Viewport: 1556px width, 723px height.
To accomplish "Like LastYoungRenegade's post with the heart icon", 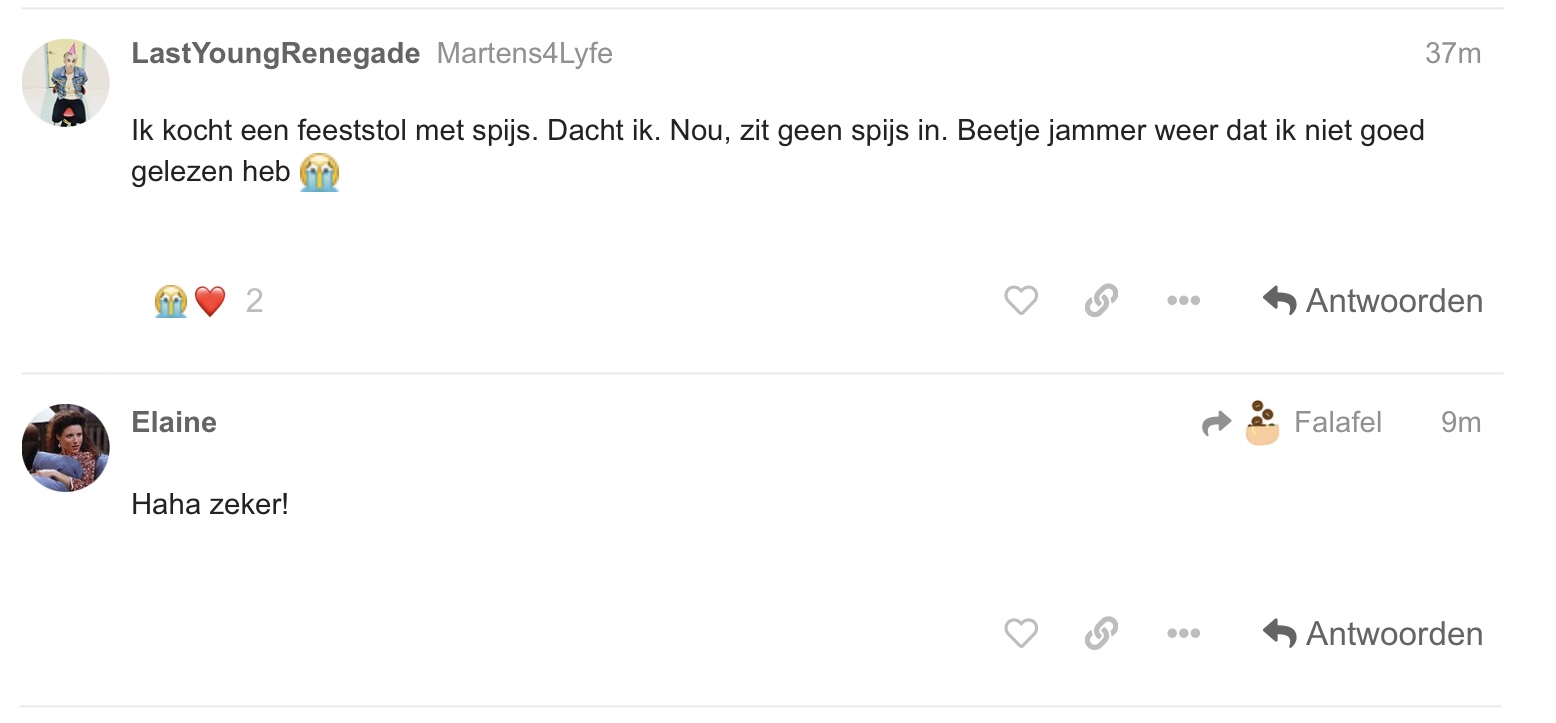I will coord(1020,300).
